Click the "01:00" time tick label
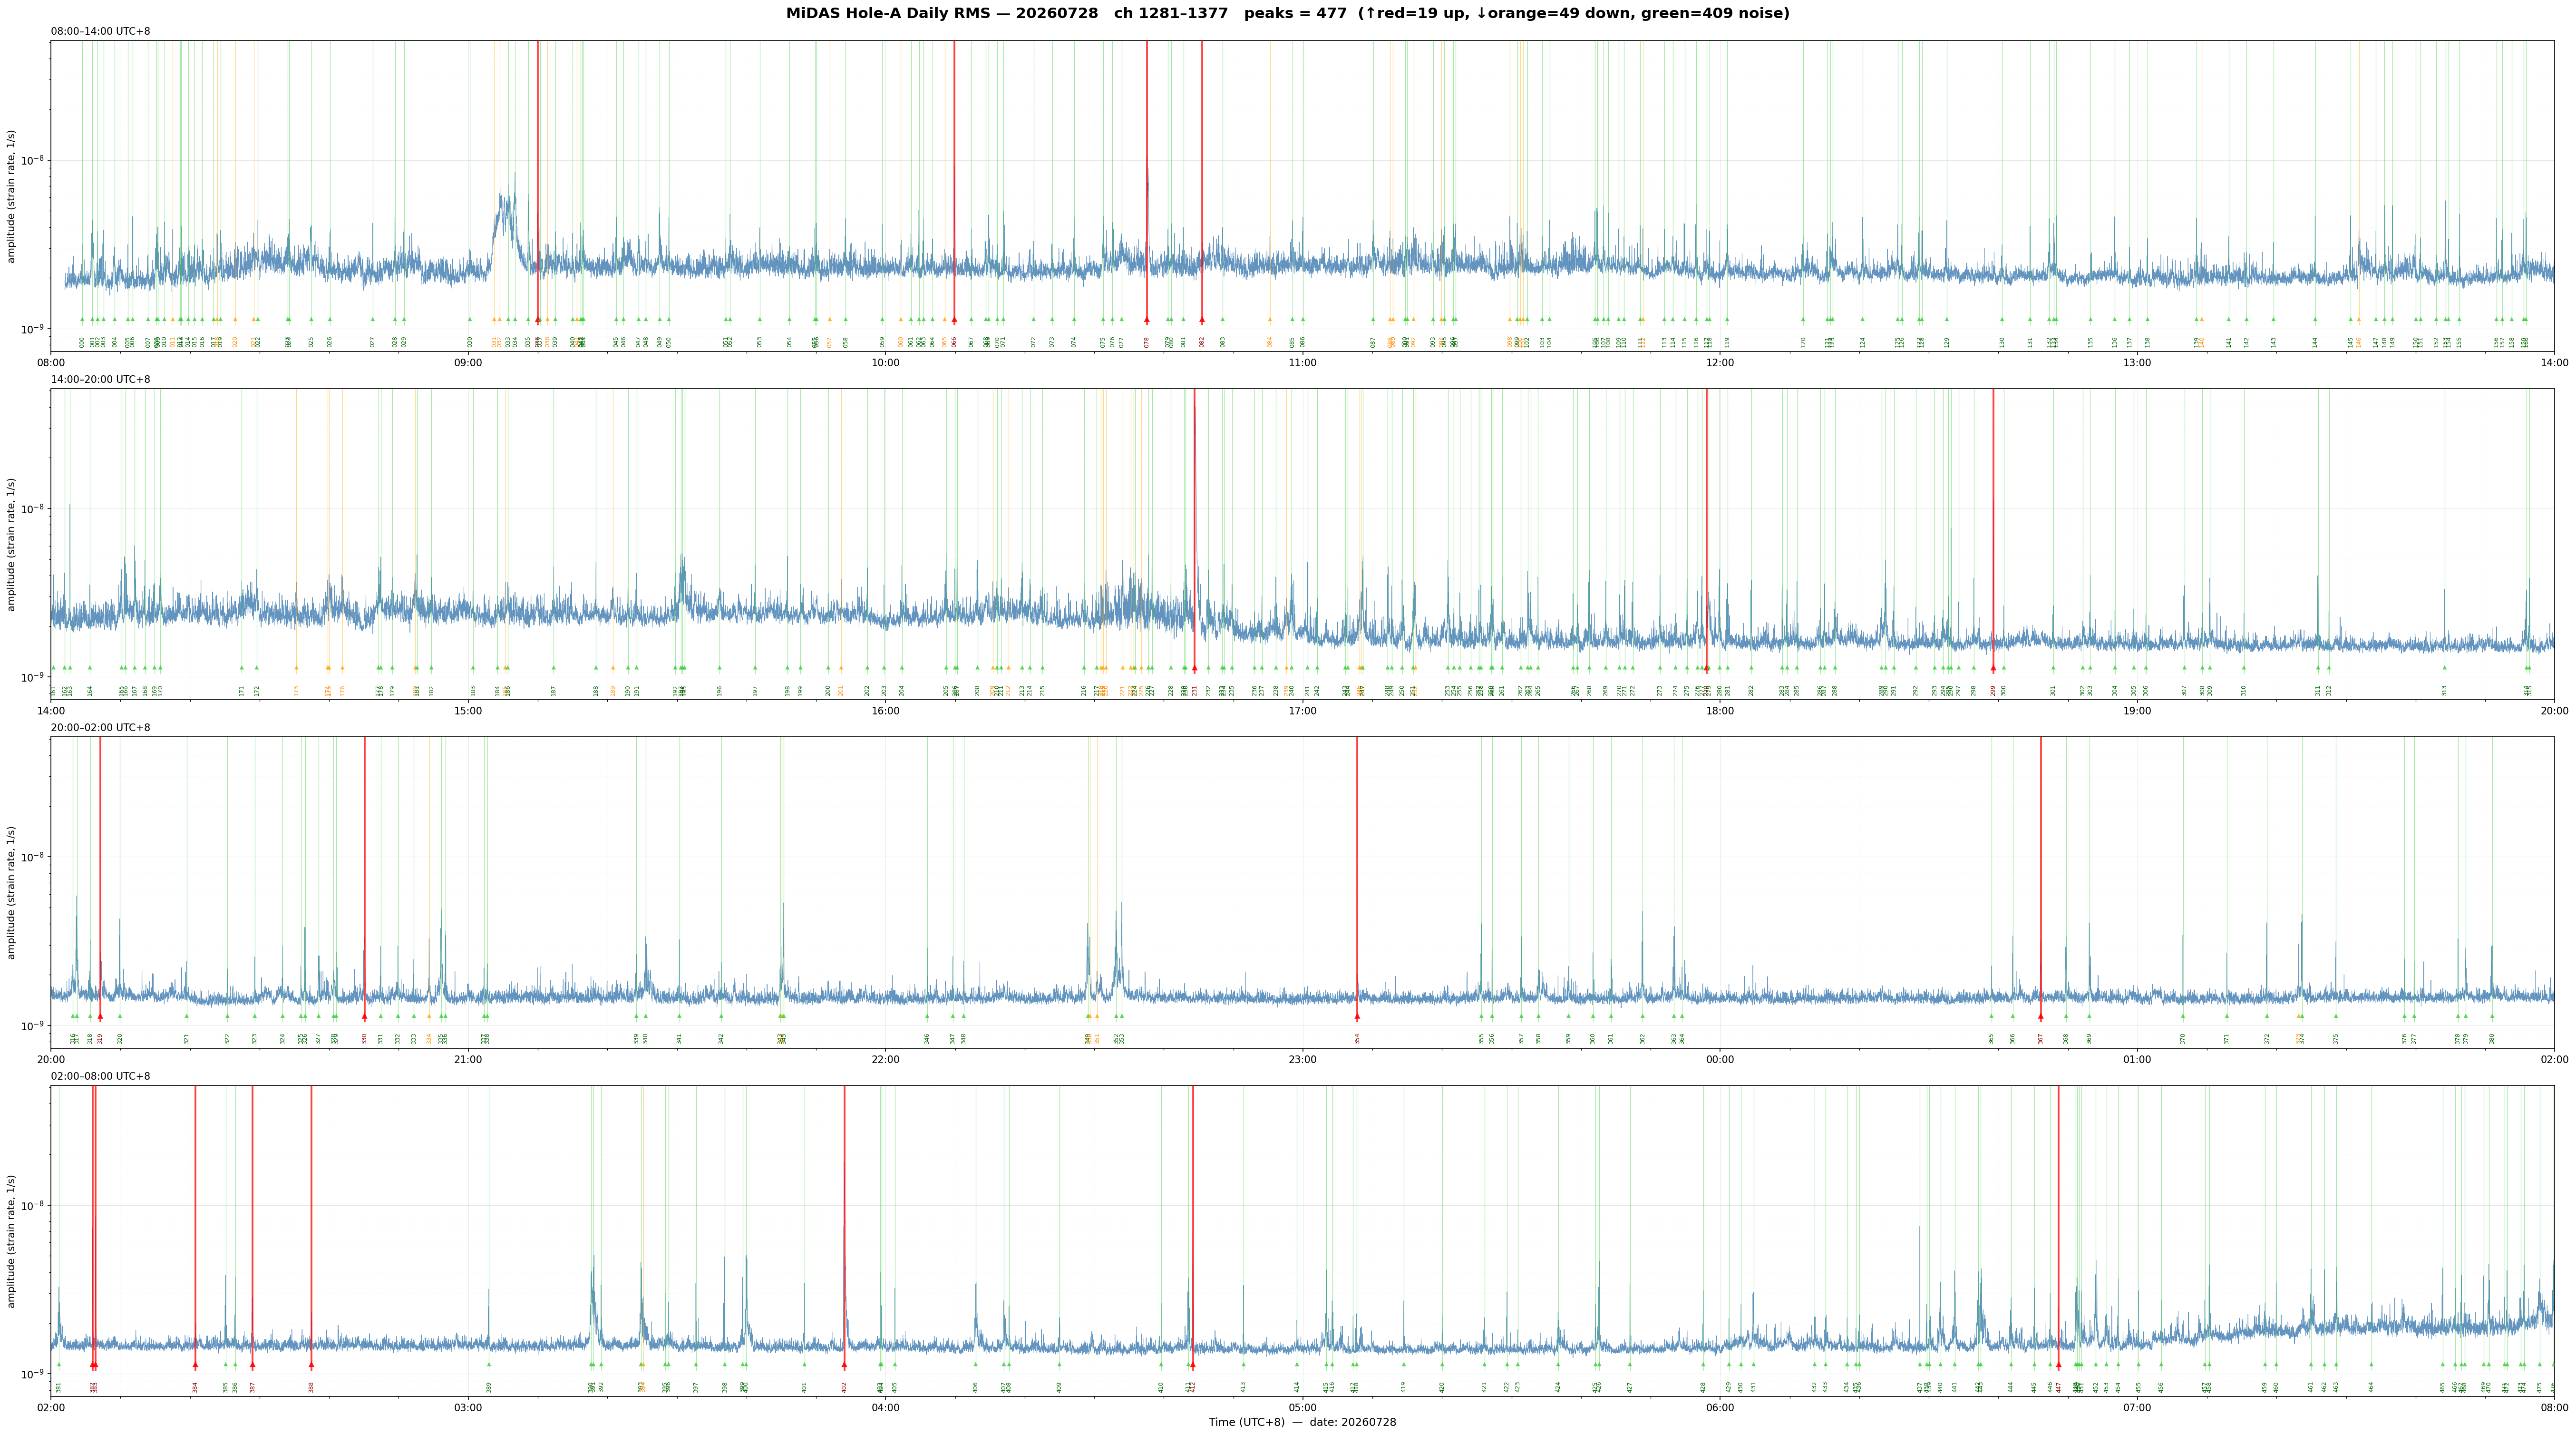The height and width of the screenshot is (1435, 2576). (2137, 1059)
